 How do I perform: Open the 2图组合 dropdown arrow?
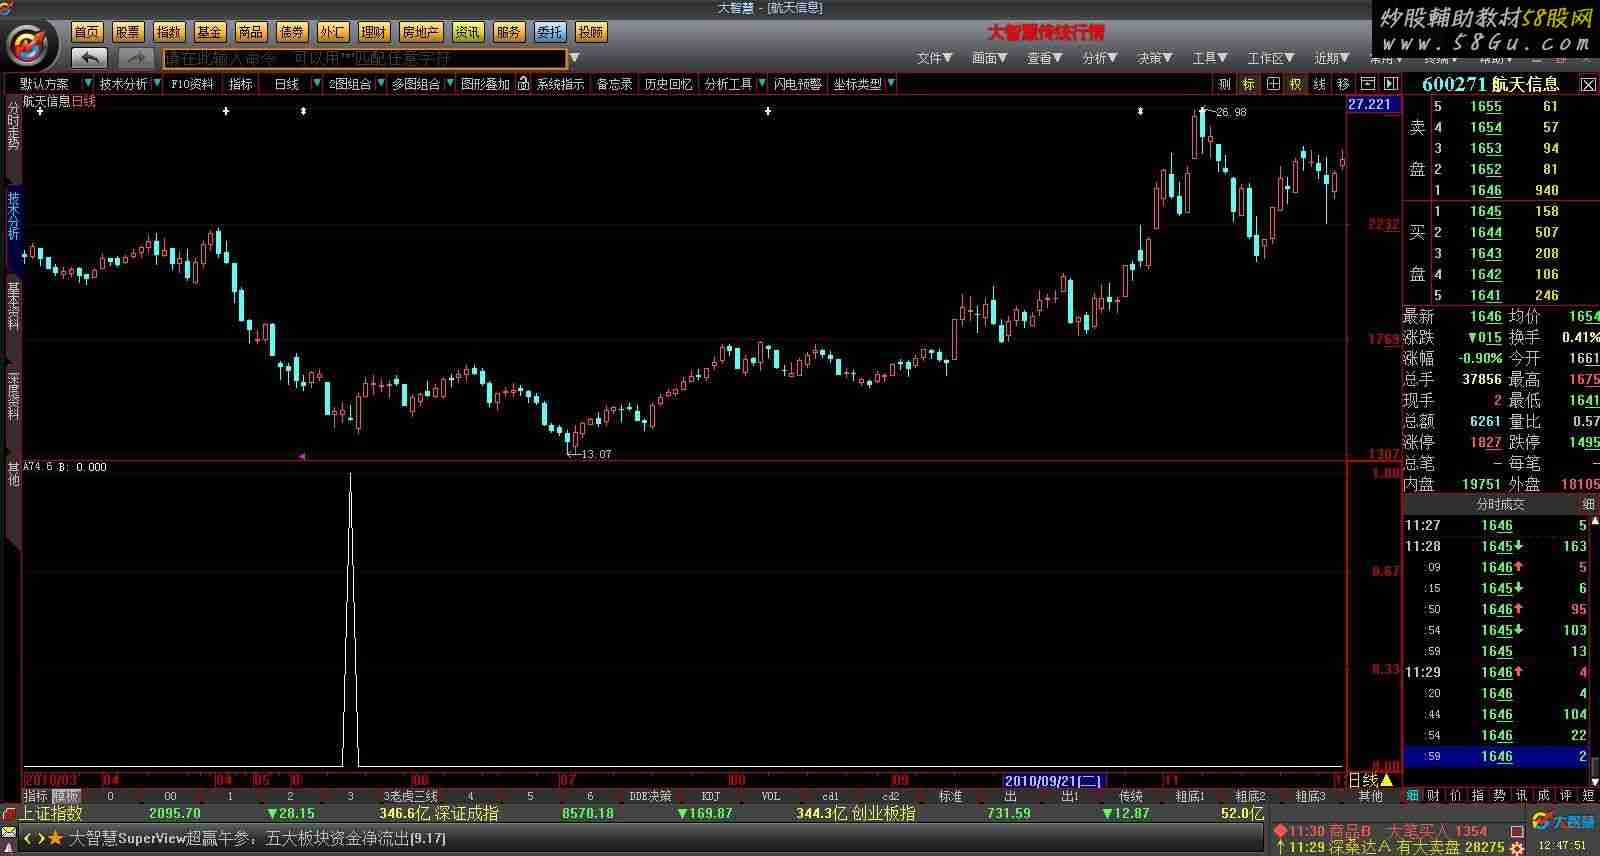380,84
